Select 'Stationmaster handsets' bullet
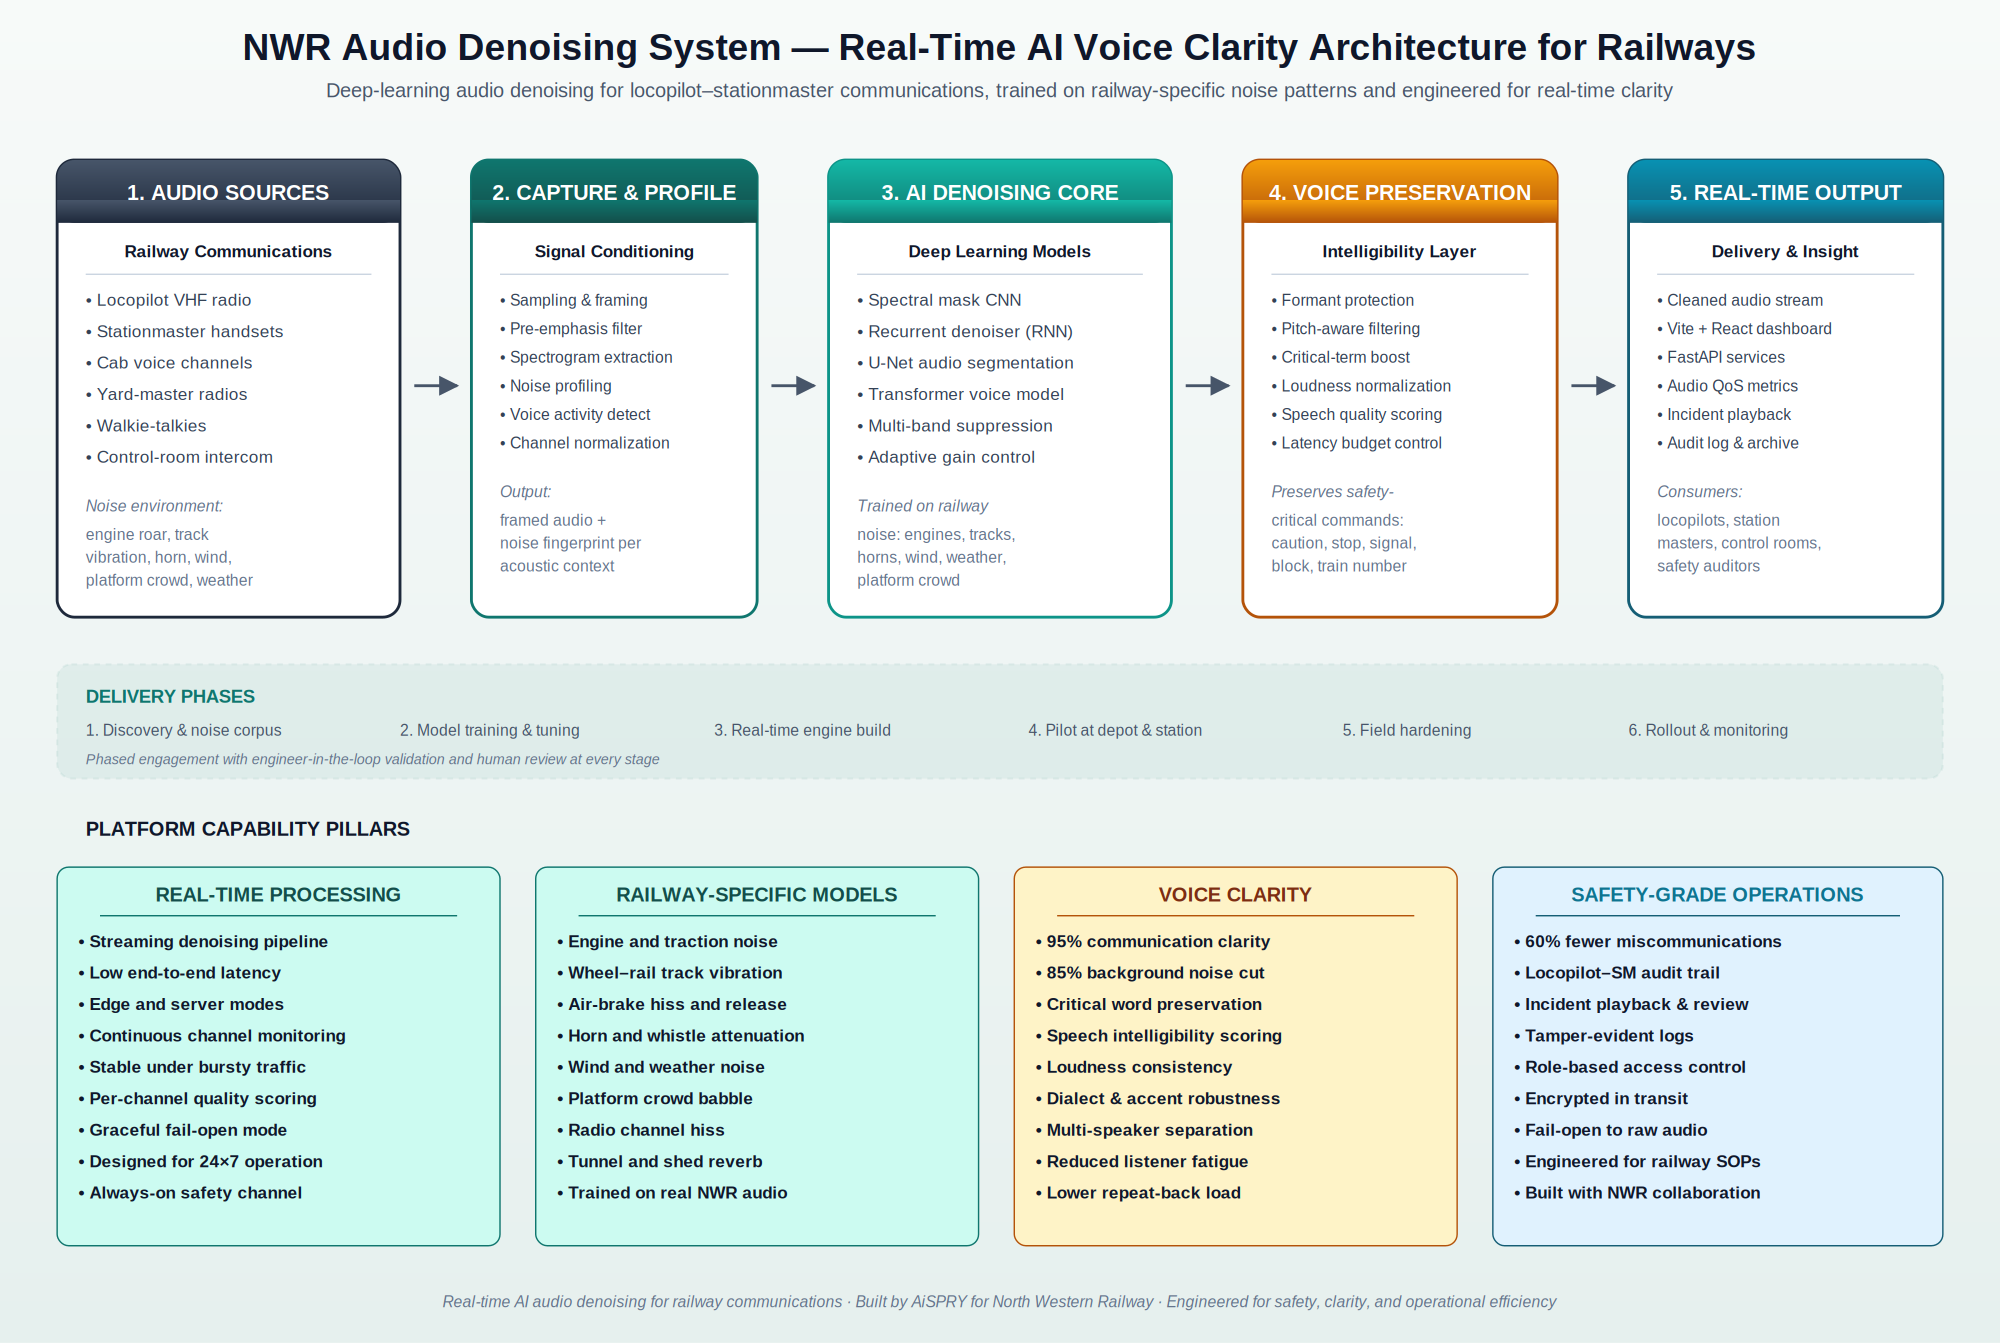Screen dimensions: 2000x1343 click(x=185, y=331)
